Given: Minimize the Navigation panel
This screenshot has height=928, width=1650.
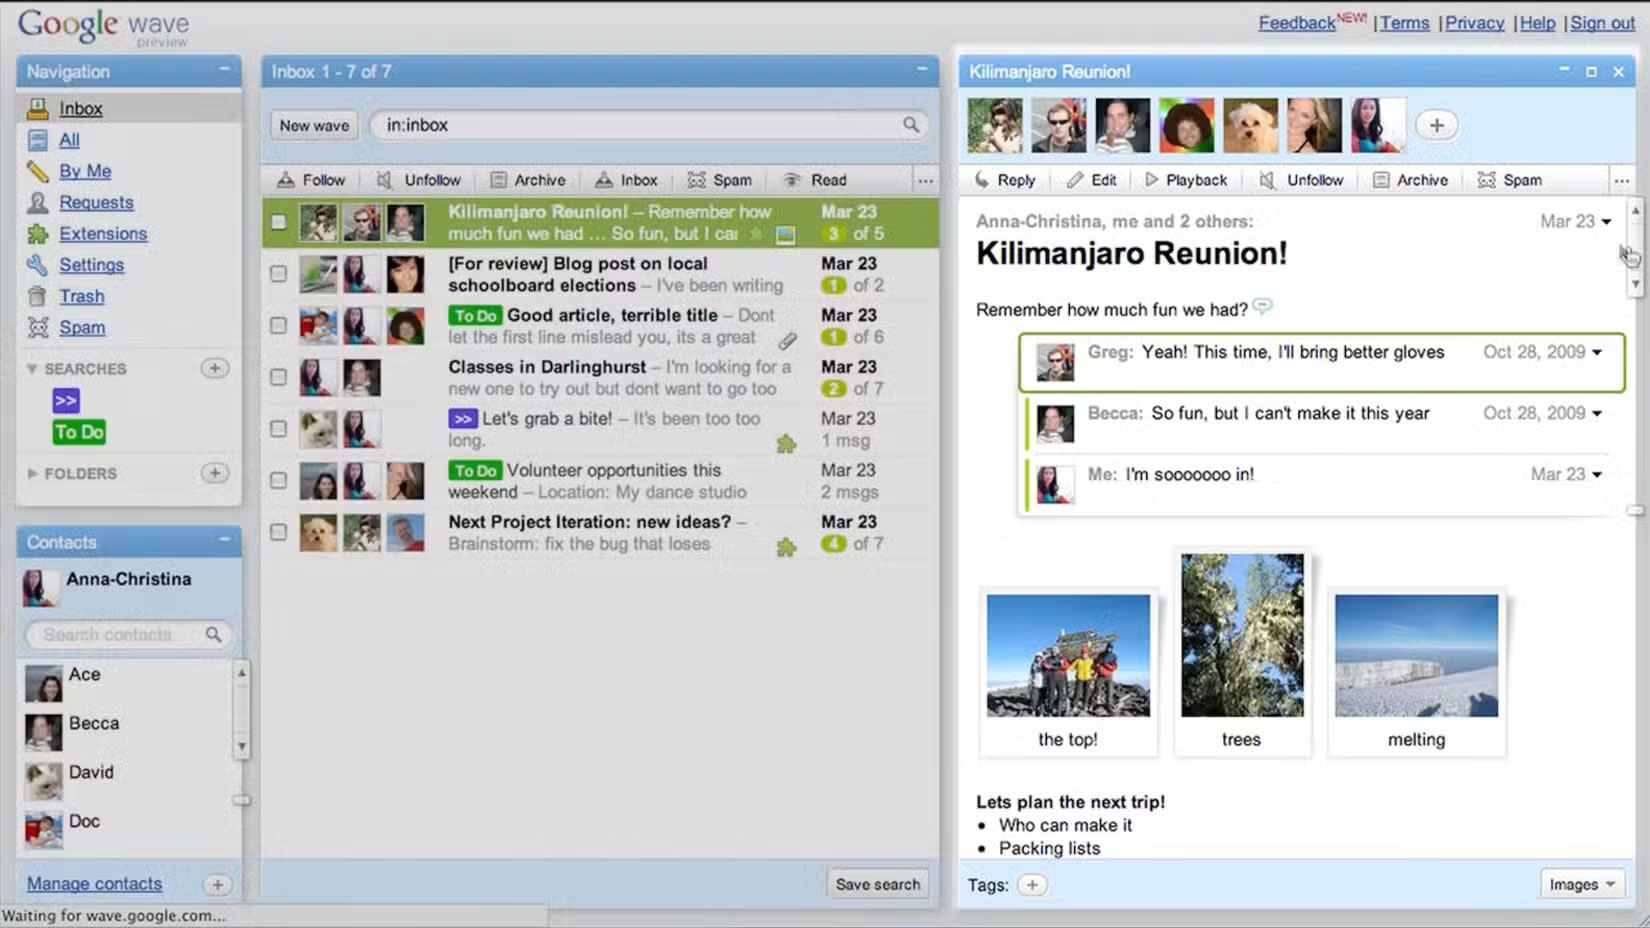Looking at the screenshot, I should coord(225,70).
